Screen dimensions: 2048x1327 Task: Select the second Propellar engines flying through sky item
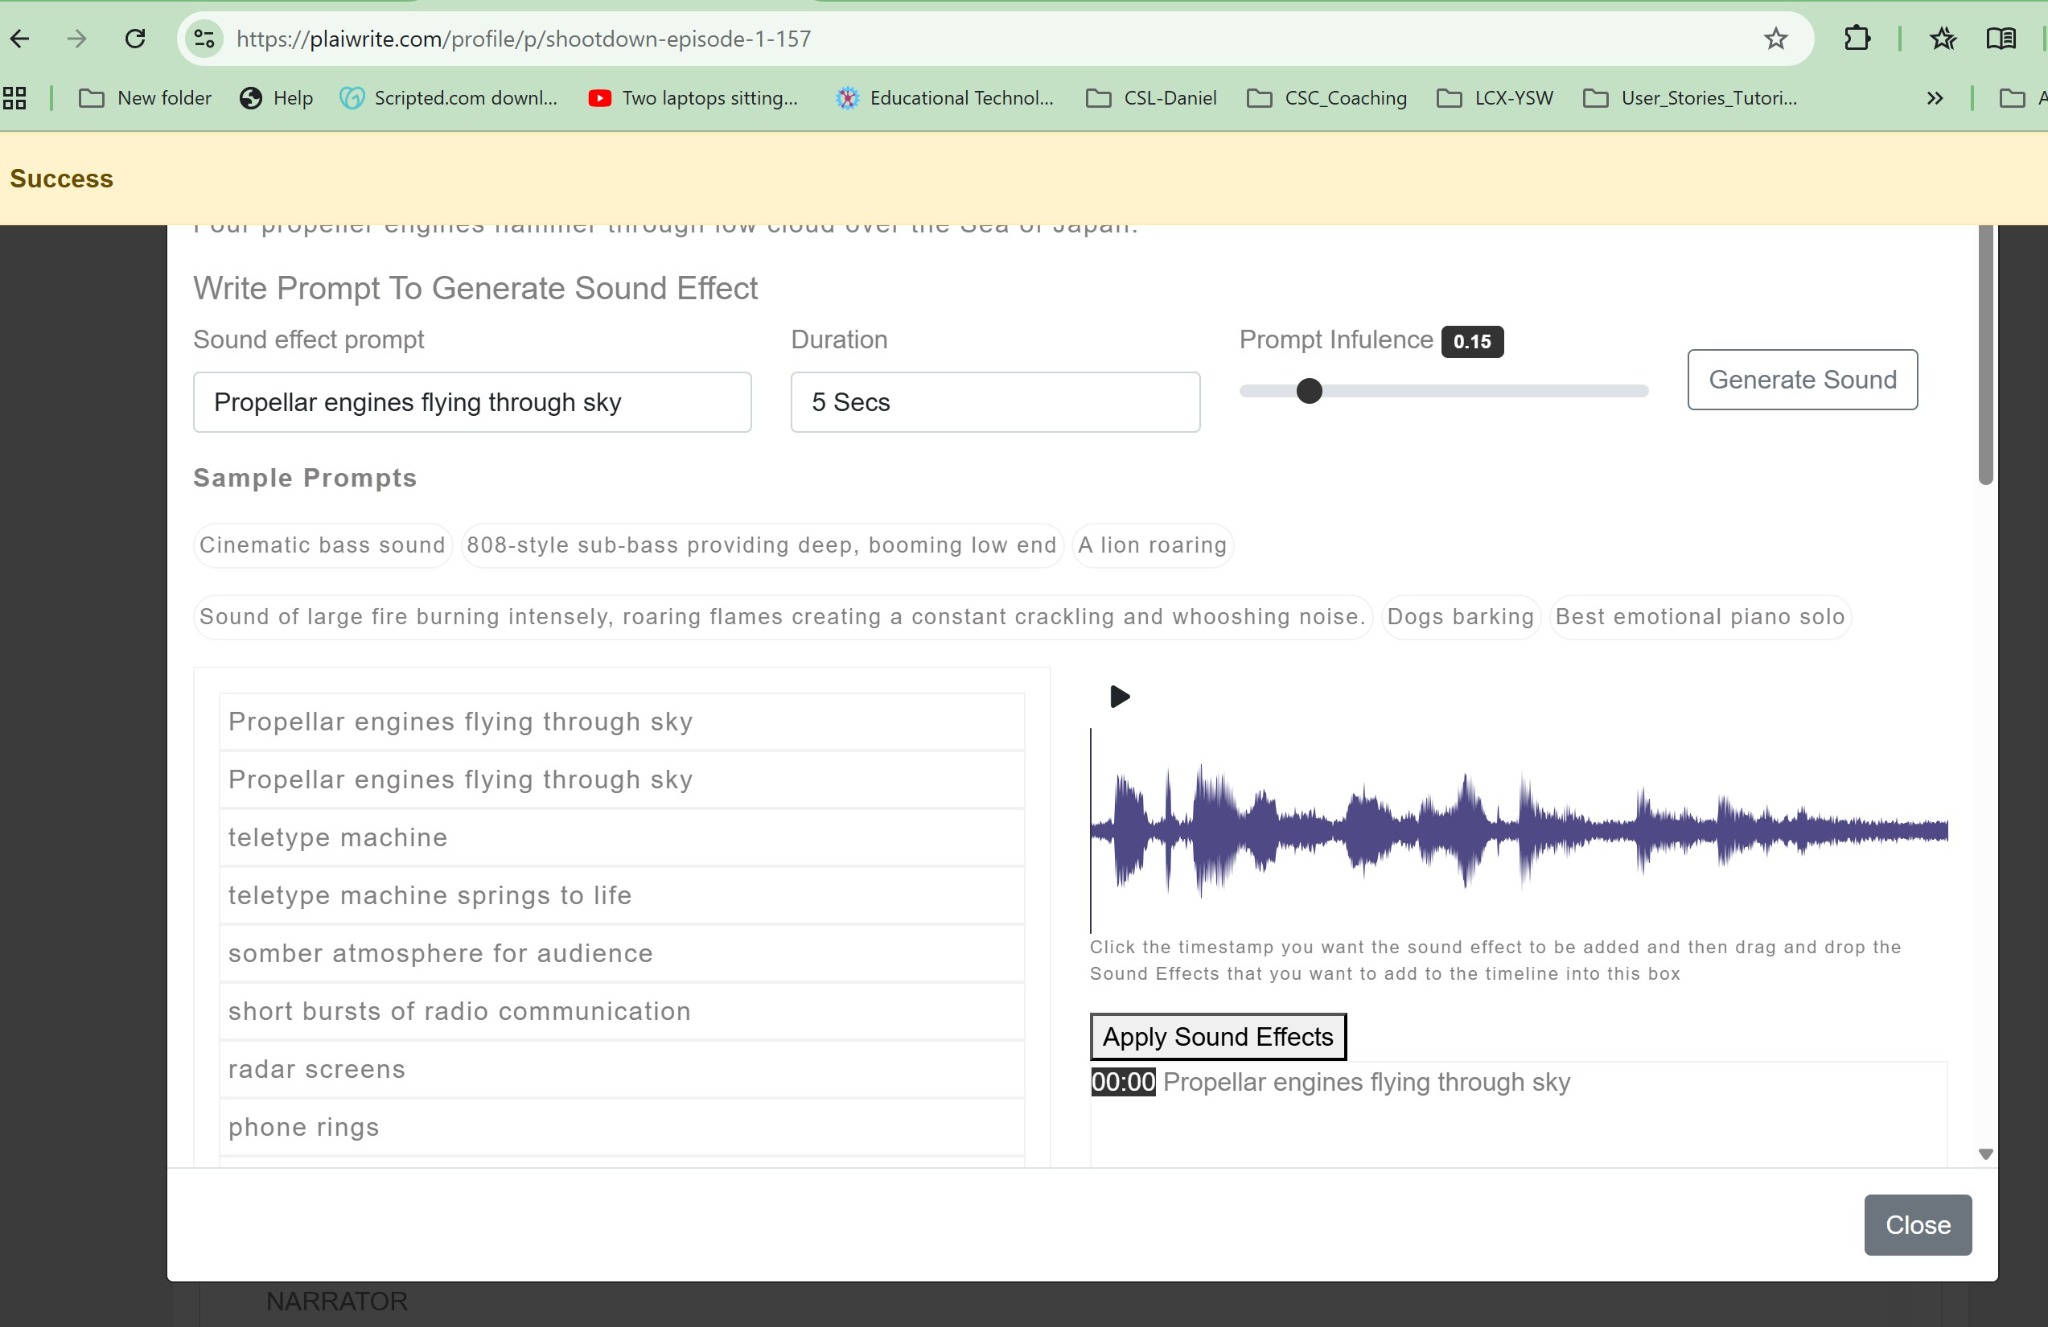pyautogui.click(x=621, y=780)
